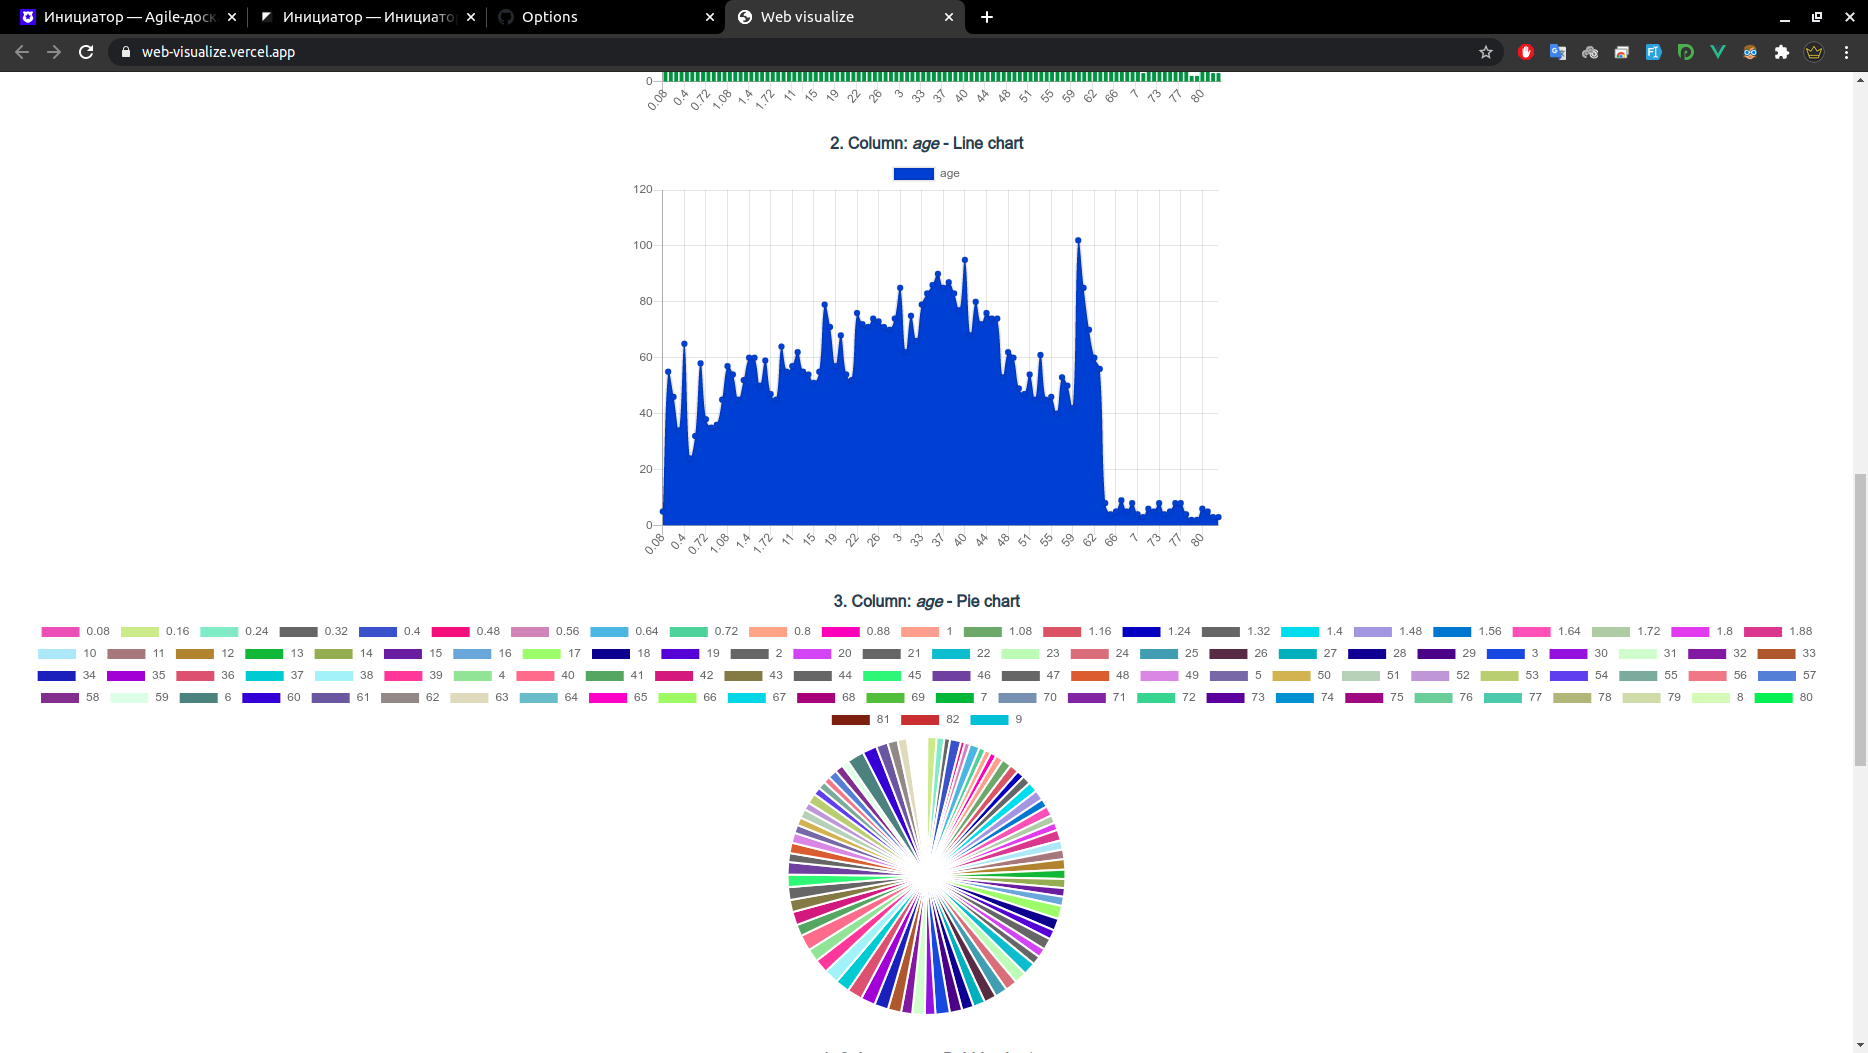1868x1053 pixels.
Task: Click the 1.4 cyan legend color swatch
Action: [x=1302, y=631]
